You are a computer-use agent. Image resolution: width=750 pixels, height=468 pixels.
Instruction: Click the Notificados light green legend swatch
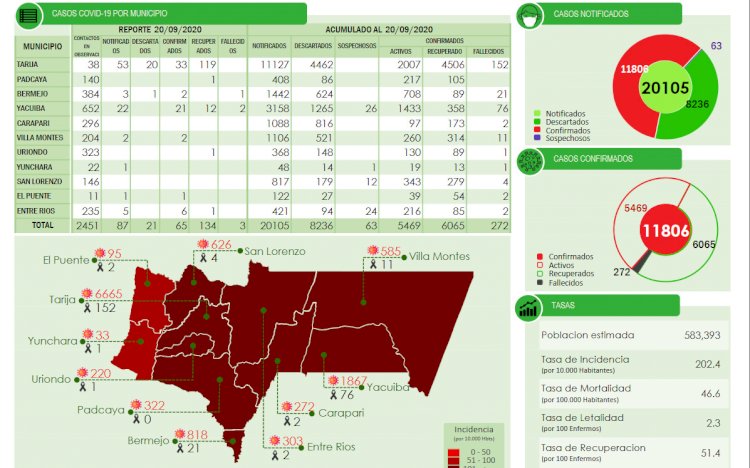(x=537, y=113)
